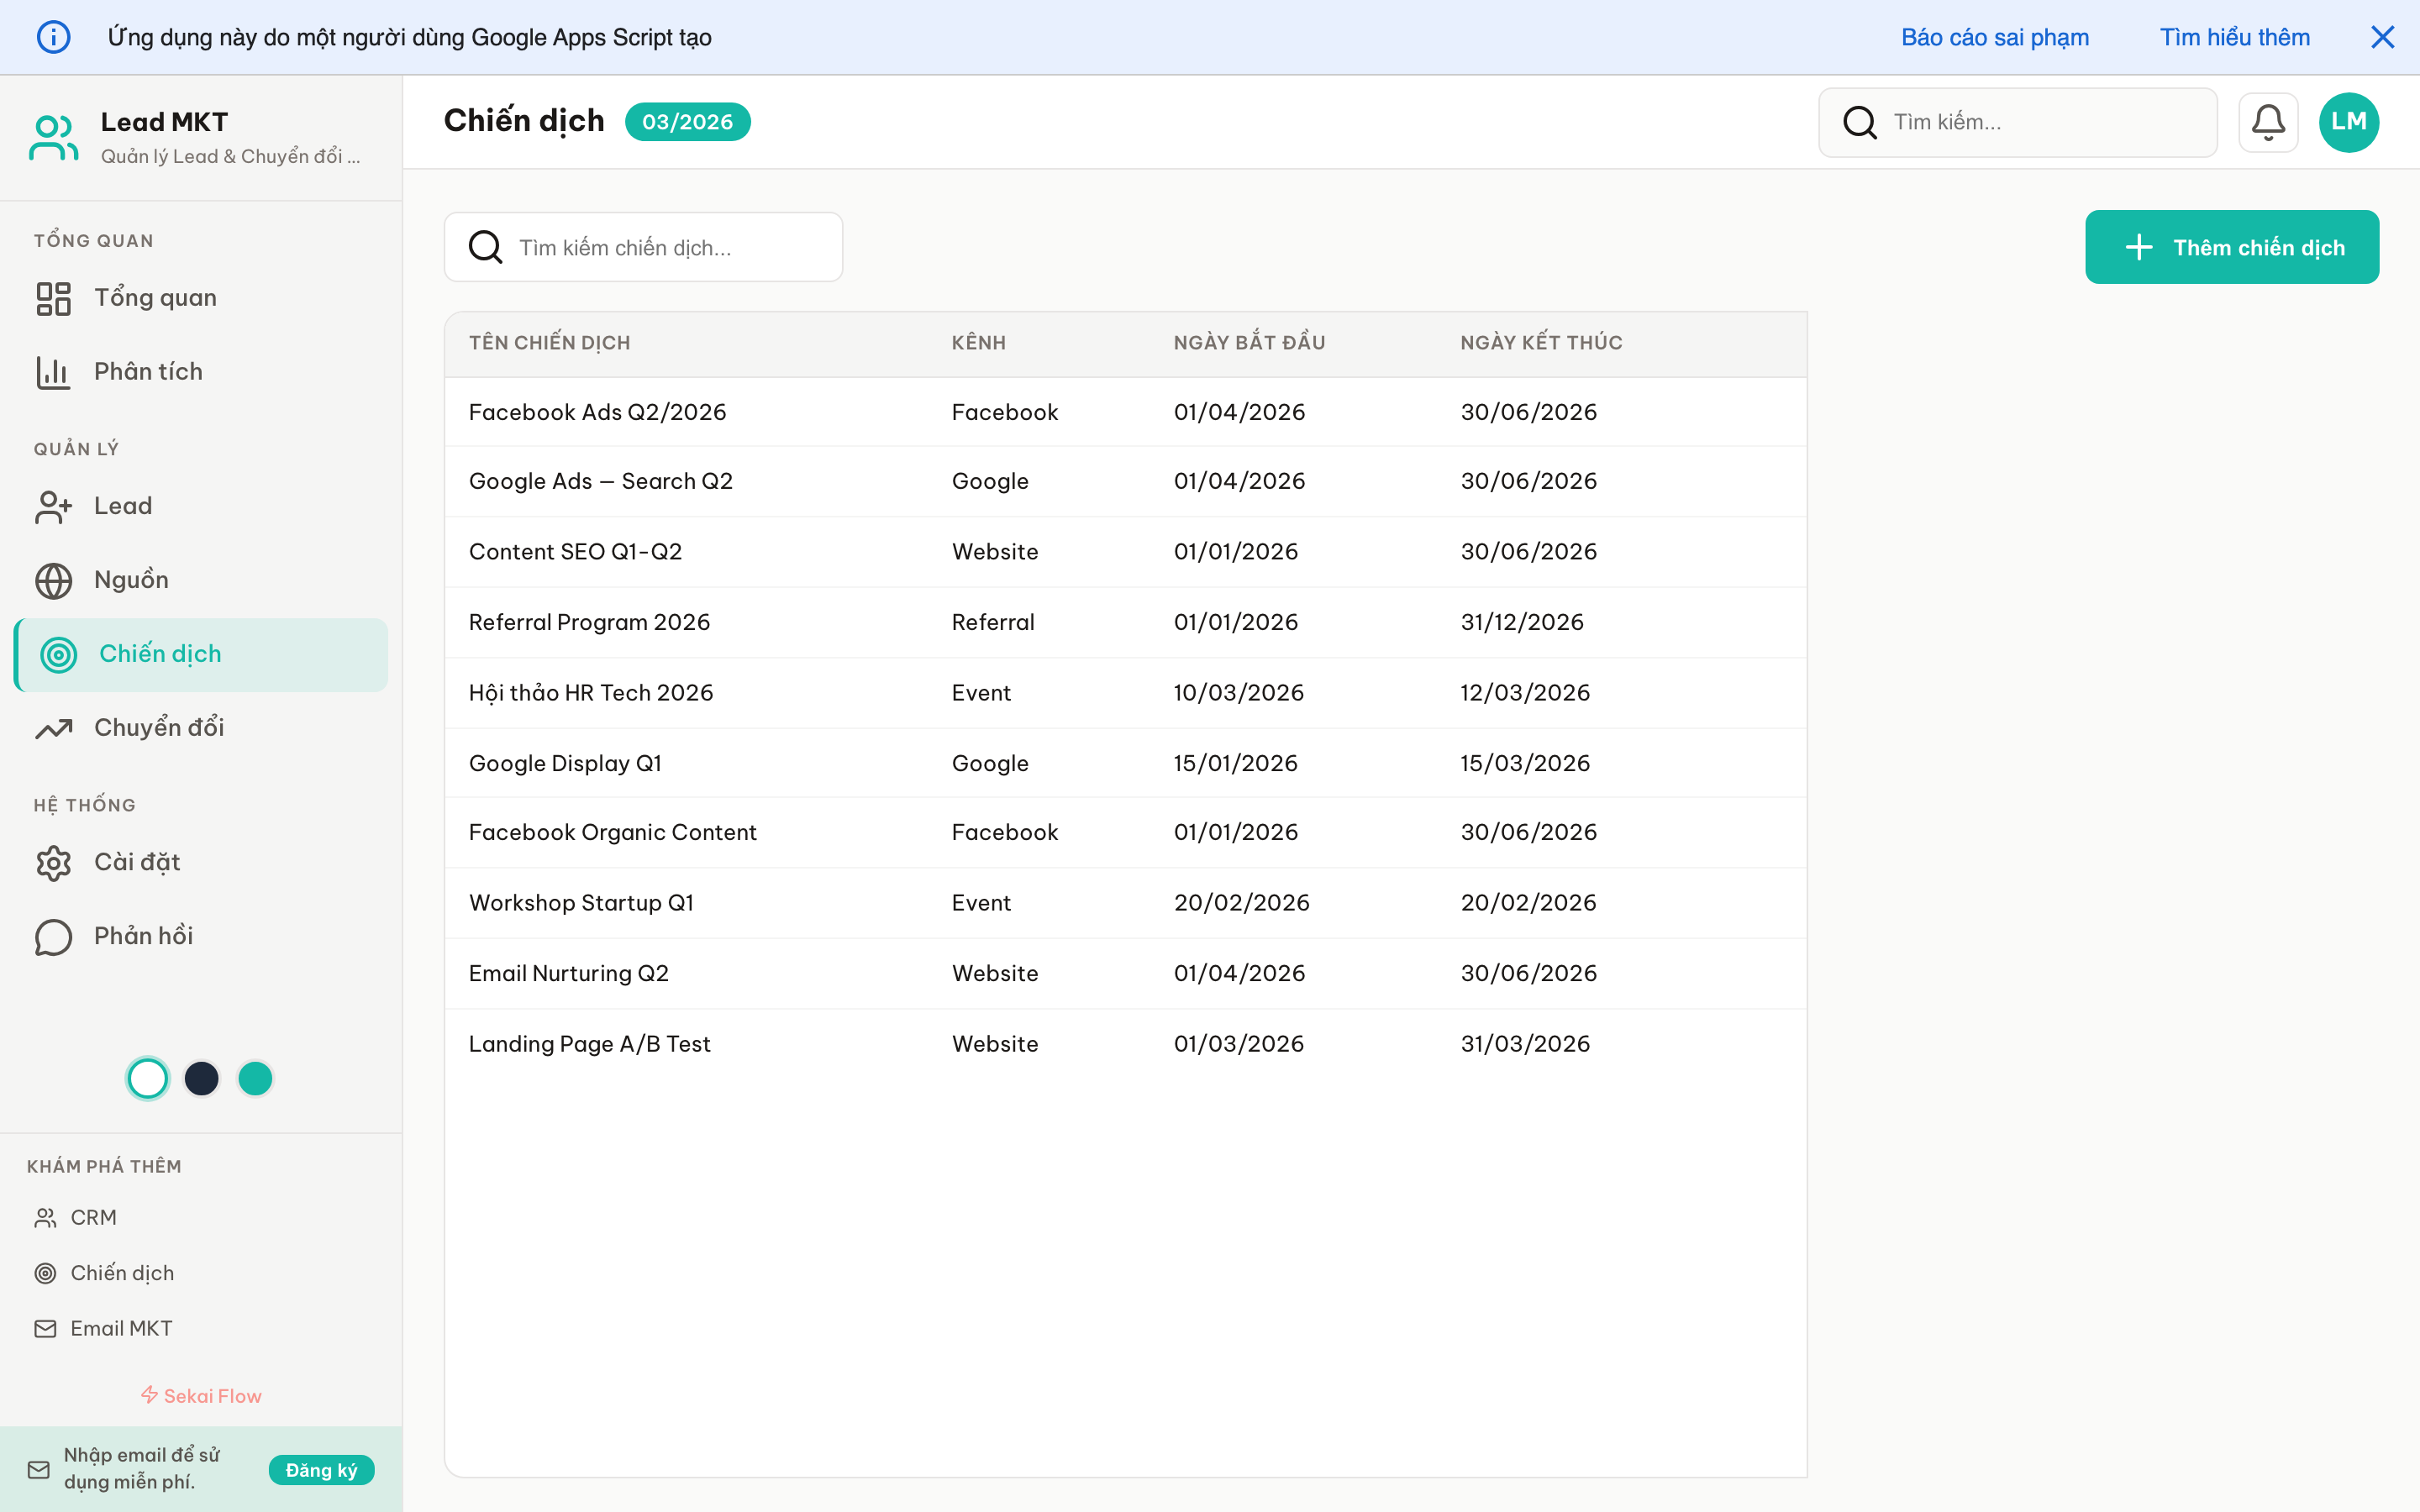Screen dimensions: 2420x1512
Task: Open Cài đặt via the gear icon
Action: (x=53, y=862)
